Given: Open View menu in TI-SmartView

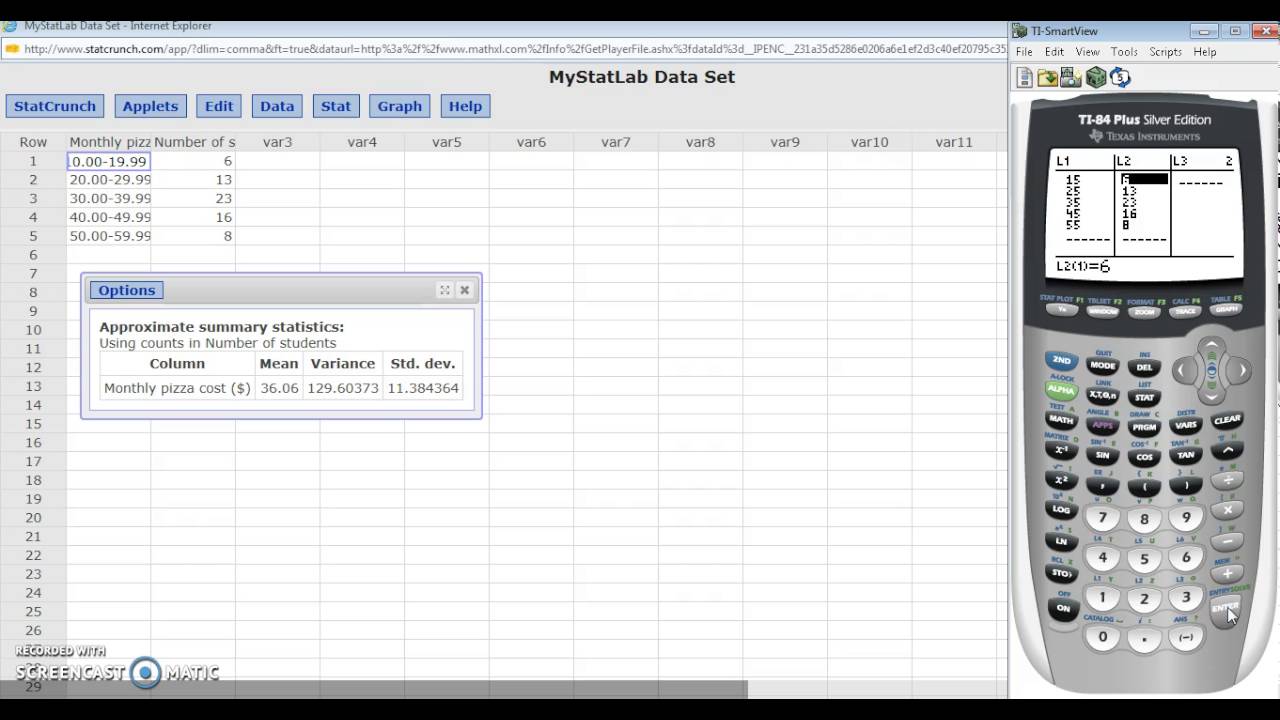Looking at the screenshot, I should click(1088, 52).
